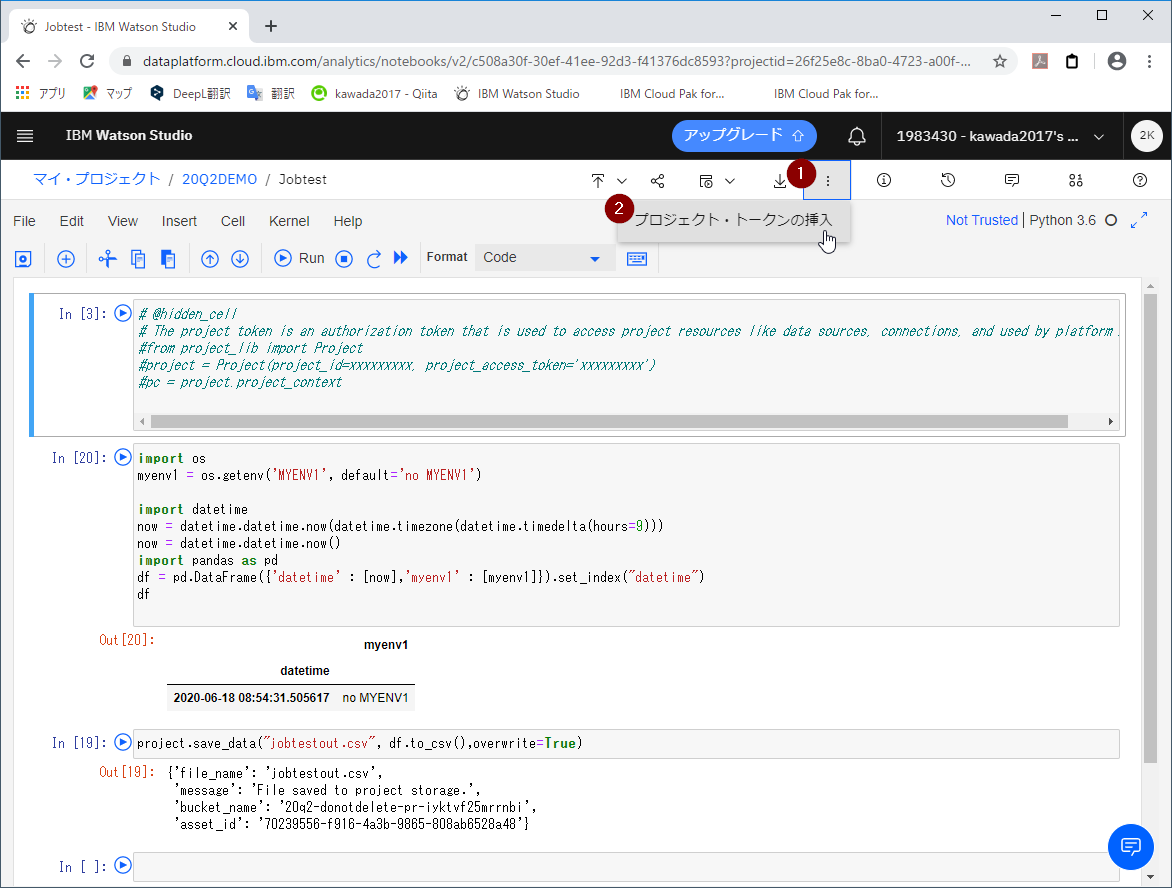Expand the job options chevron

tap(730, 181)
